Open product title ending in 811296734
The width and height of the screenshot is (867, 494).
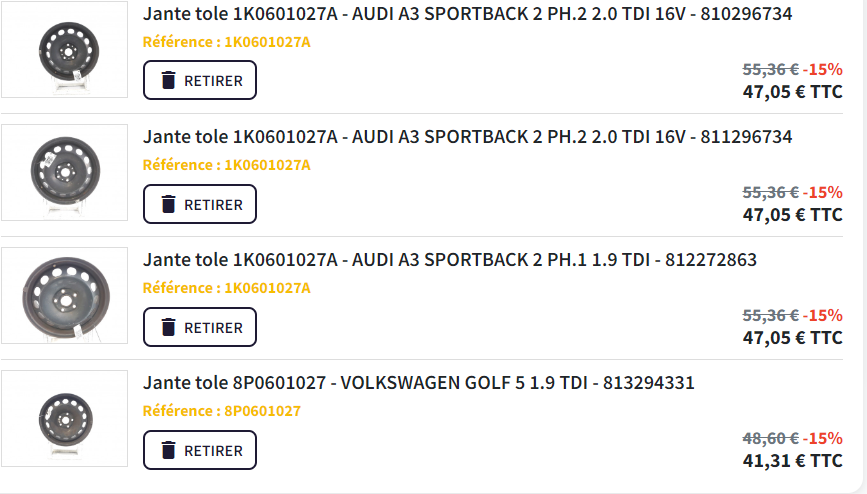[467, 137]
